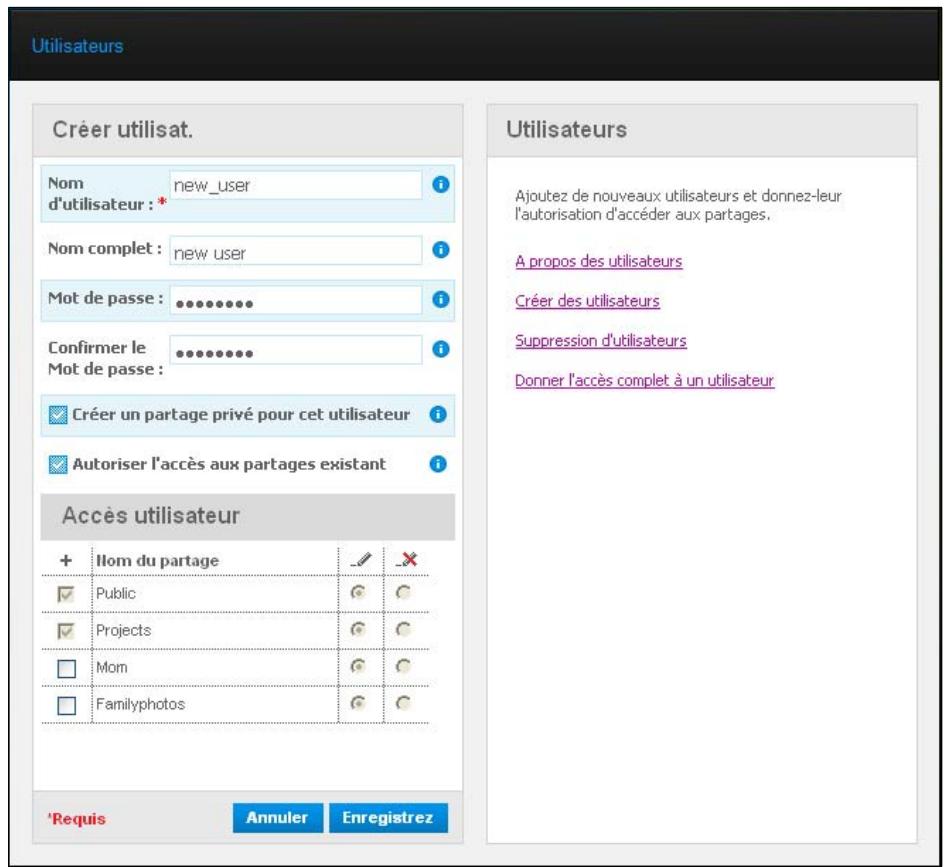Uncheck Créer un partage privé pour cet utilisateur
Image resolution: width=945 pixels, height=867 pixels.
click(58, 415)
